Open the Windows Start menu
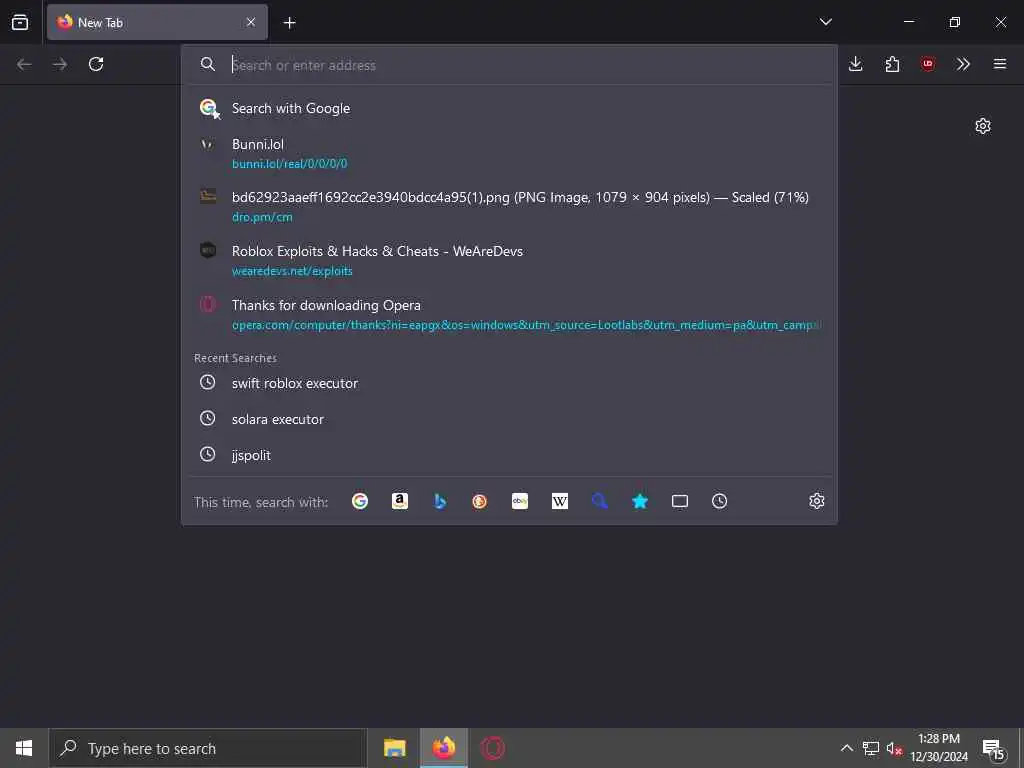 (x=24, y=748)
